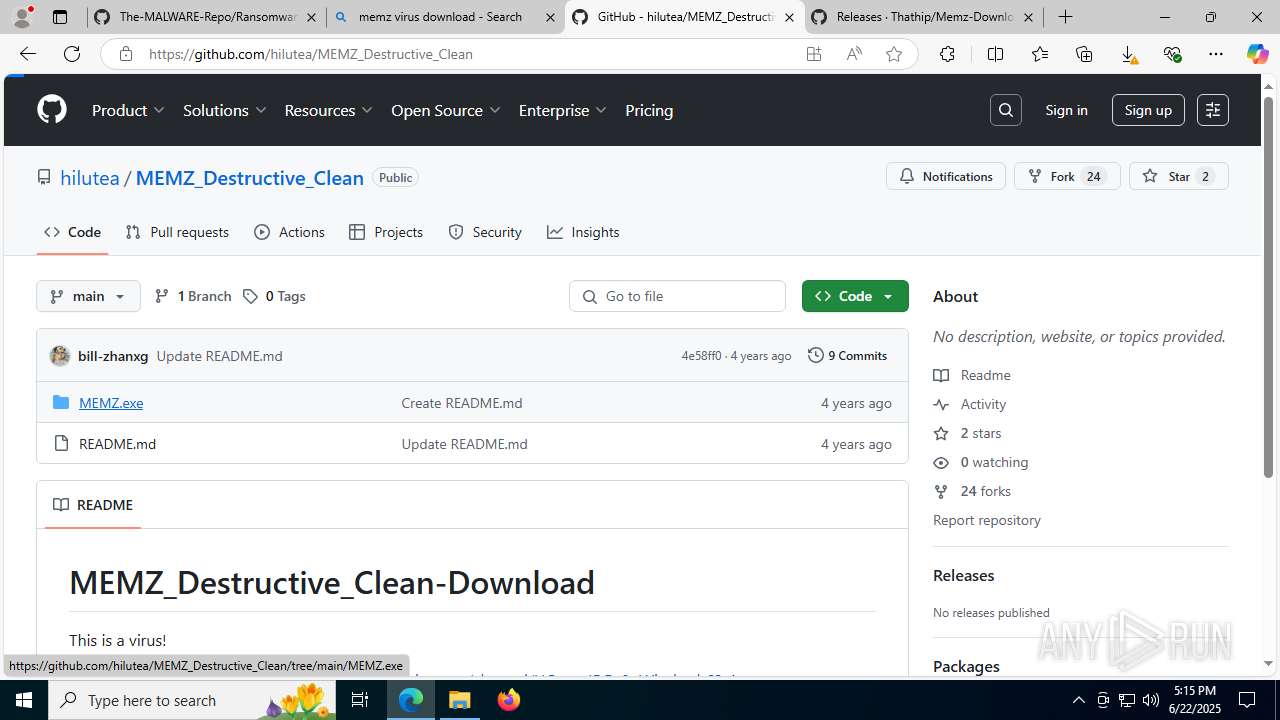The width and height of the screenshot is (1280, 720).
Task: Open the Windows Start menu
Action: [x=24, y=700]
